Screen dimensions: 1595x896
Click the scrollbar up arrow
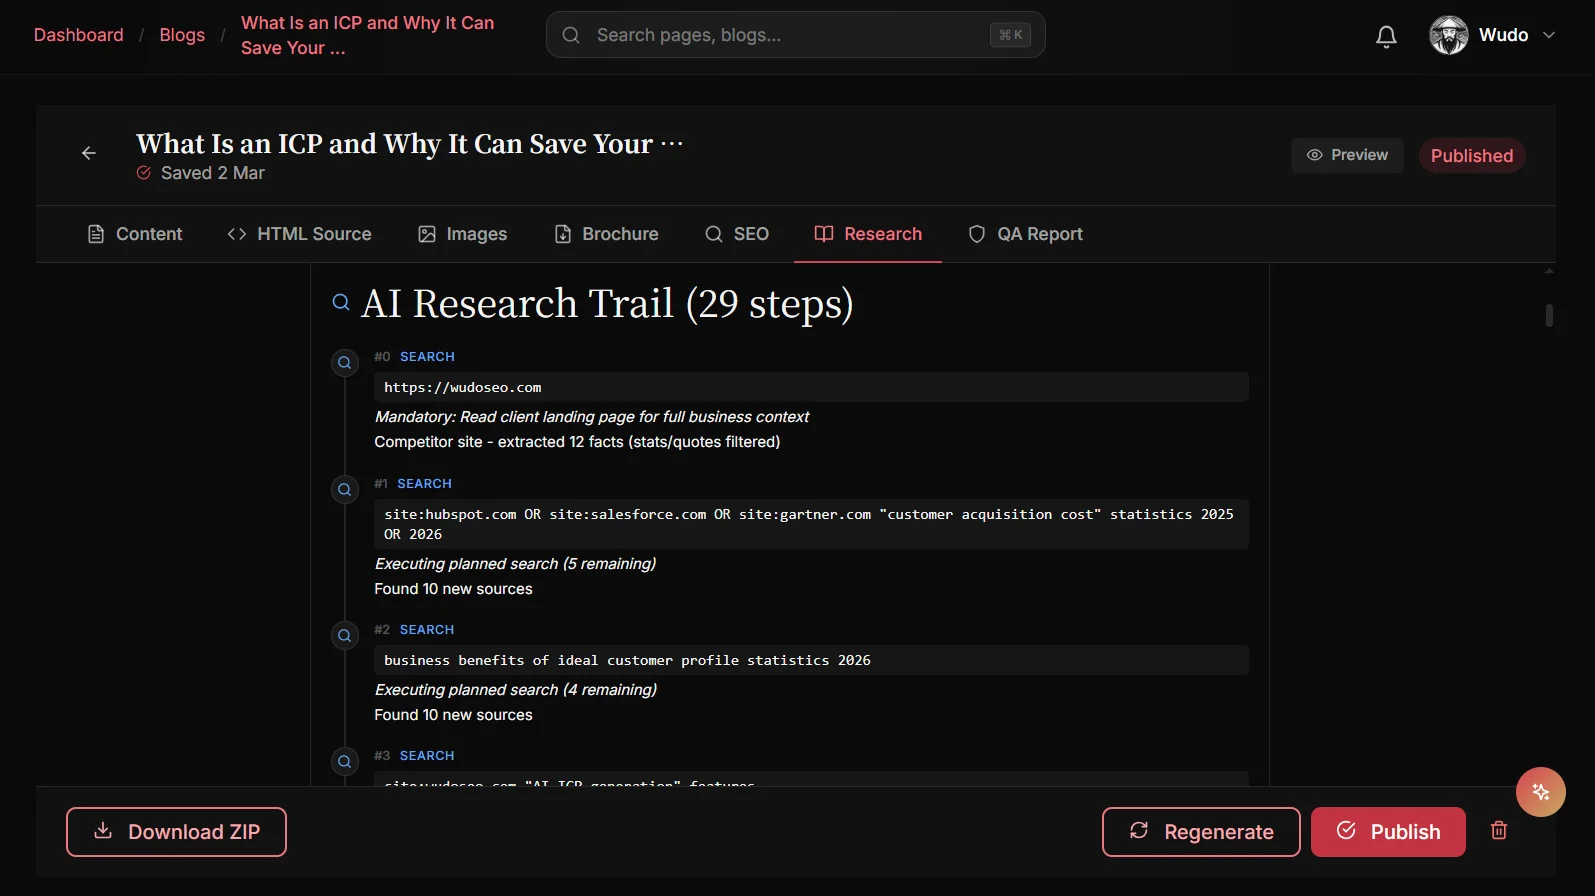tap(1549, 271)
